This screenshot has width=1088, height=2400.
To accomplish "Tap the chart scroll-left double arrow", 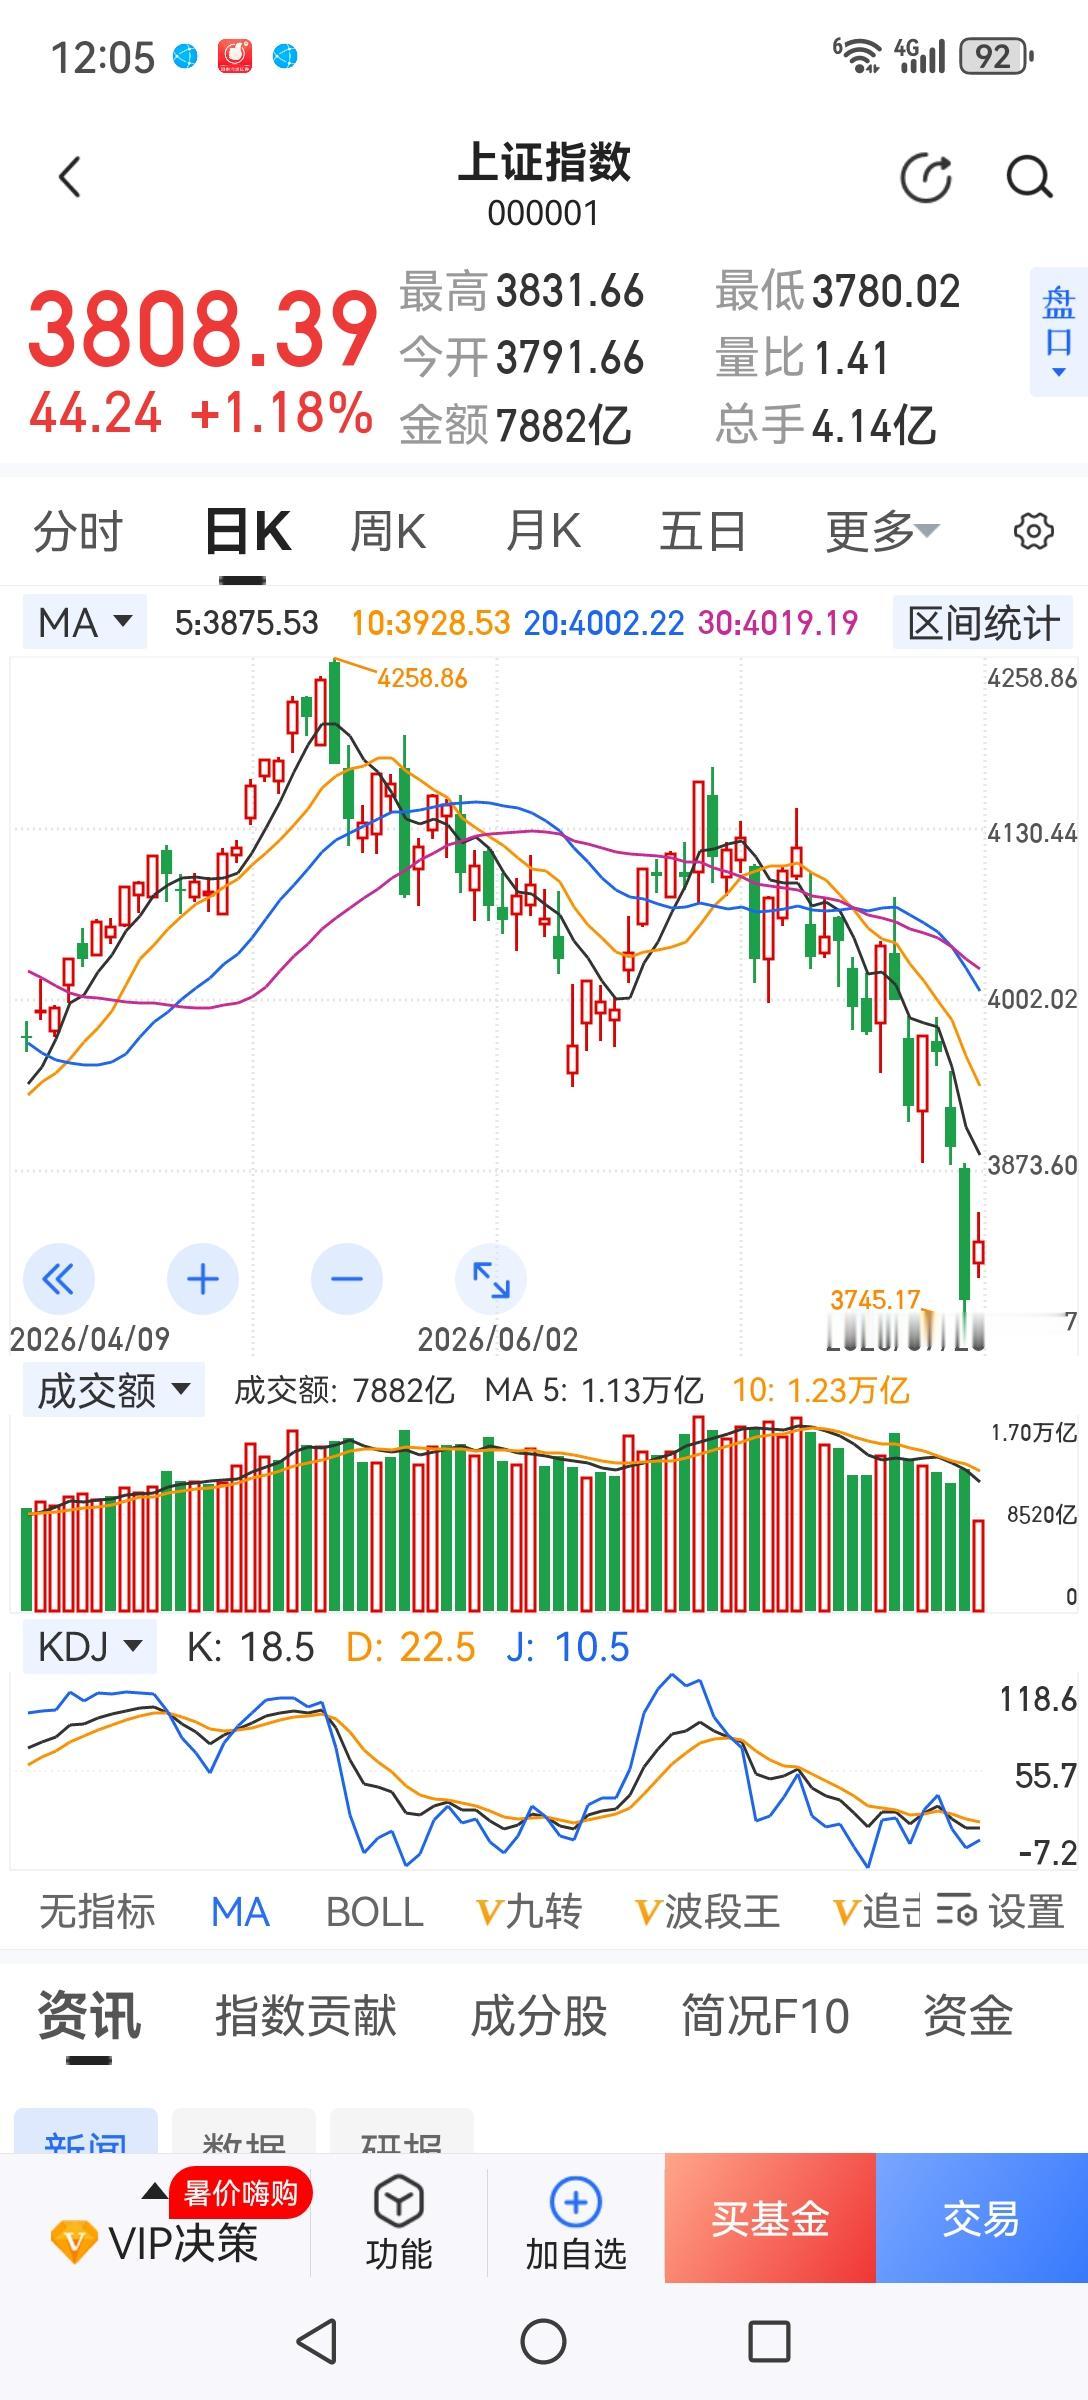I will pos(58,1278).
